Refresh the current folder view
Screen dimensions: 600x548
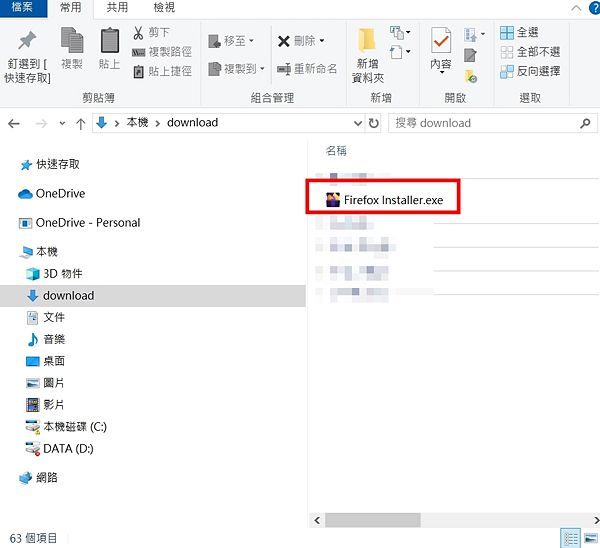coord(373,123)
